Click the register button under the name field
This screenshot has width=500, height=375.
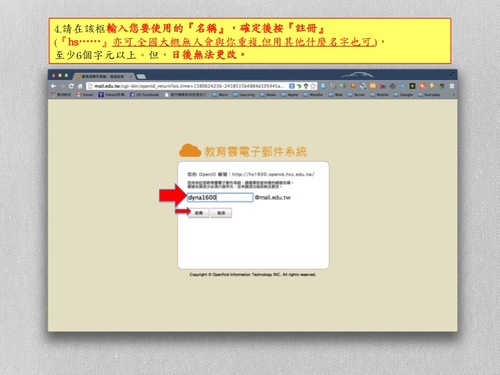pos(199,213)
